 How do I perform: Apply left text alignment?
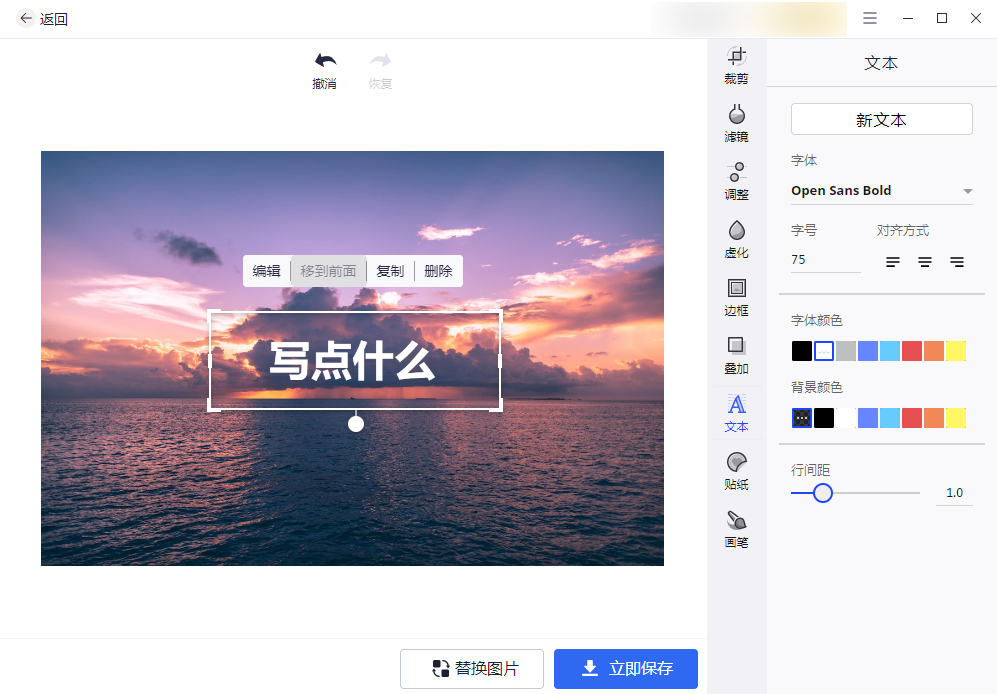coord(891,261)
